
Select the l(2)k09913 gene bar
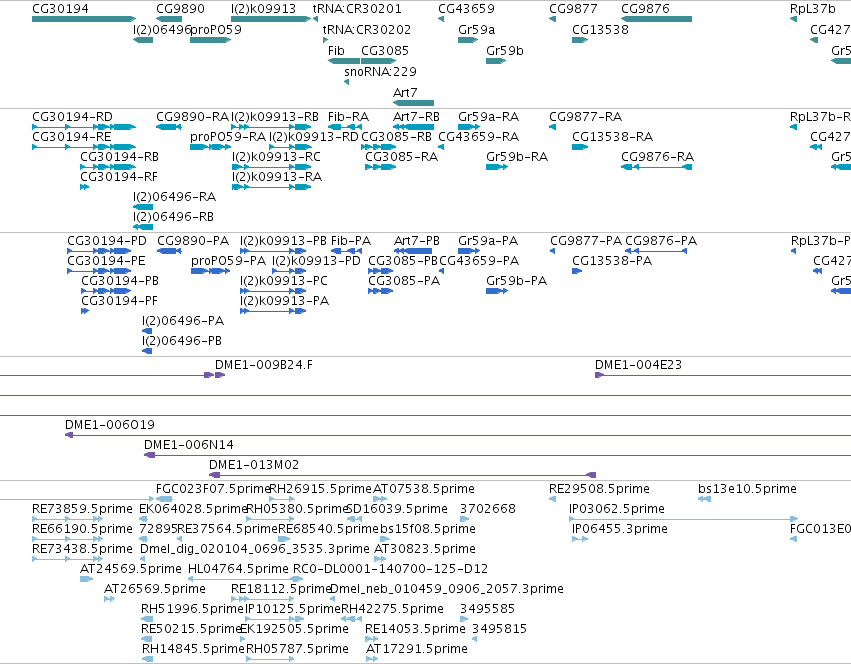click(271, 19)
